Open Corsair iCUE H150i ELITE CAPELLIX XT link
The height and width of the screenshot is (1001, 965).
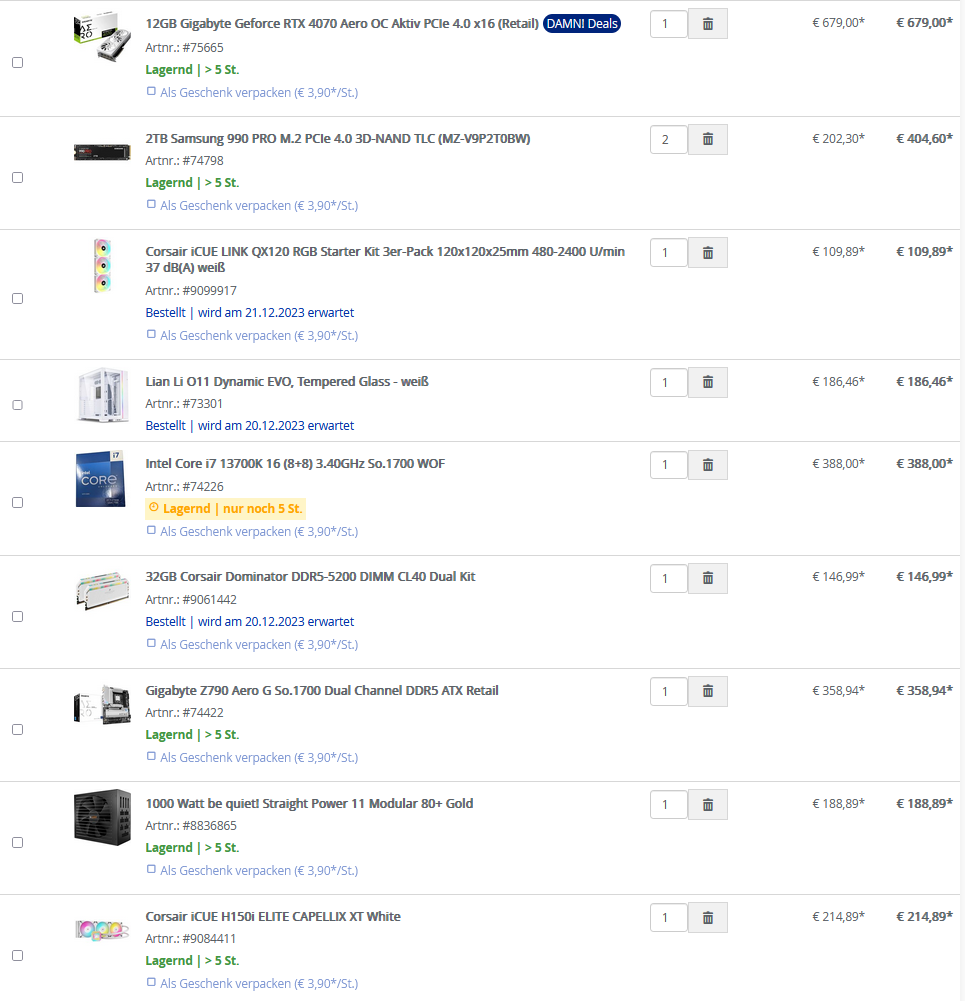pos(273,916)
